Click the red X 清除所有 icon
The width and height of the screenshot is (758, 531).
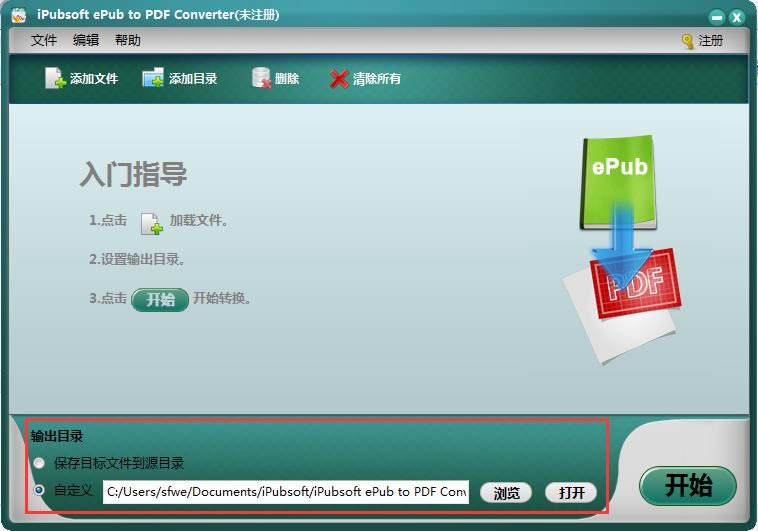click(x=339, y=79)
